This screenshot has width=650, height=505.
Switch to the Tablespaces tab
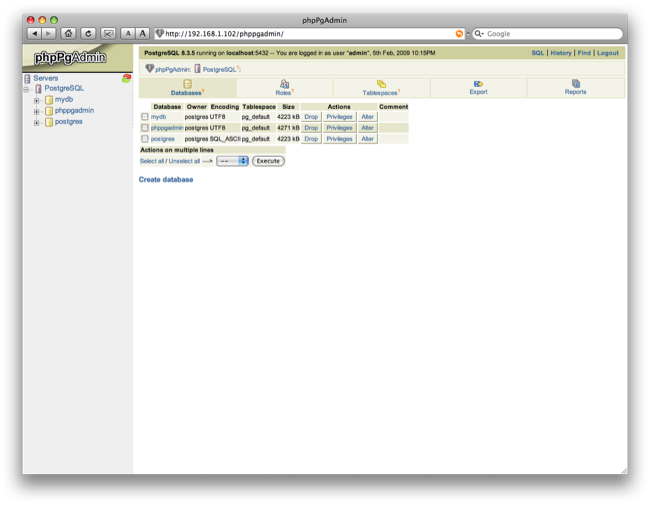pos(381,88)
